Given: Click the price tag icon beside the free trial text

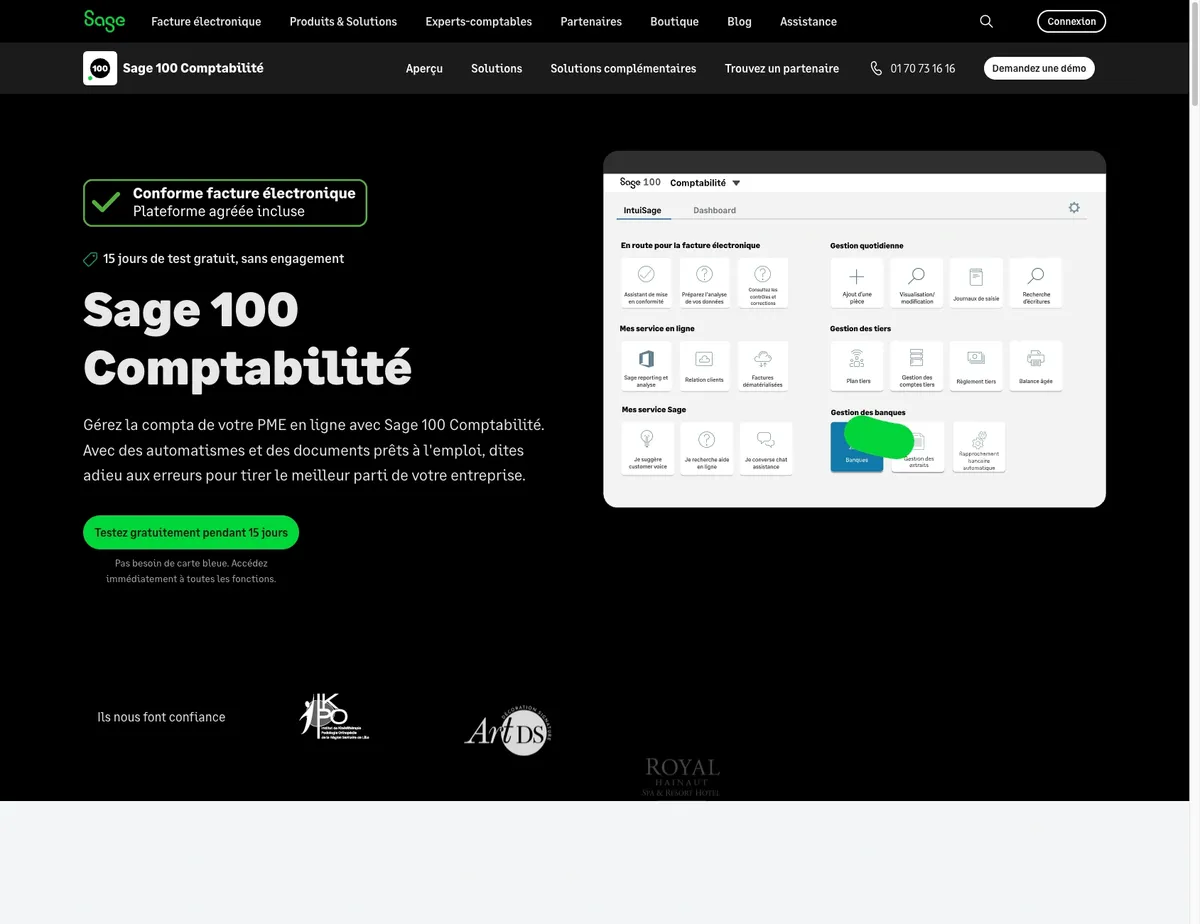Looking at the screenshot, I should pyautogui.click(x=90, y=259).
